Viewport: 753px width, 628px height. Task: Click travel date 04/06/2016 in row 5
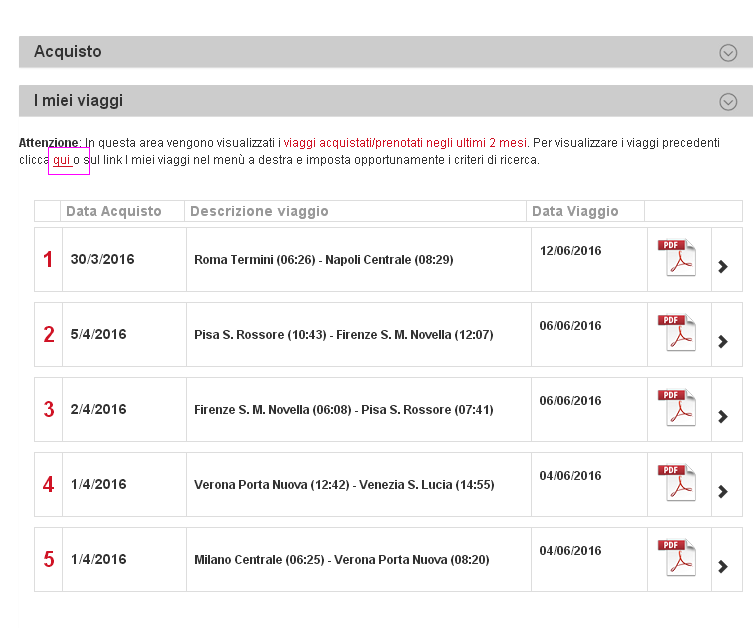click(571, 550)
